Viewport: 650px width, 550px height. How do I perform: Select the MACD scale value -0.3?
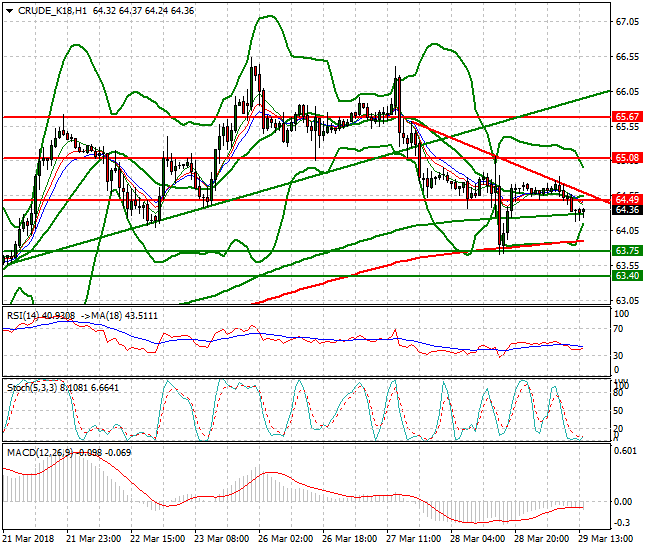click(623, 523)
